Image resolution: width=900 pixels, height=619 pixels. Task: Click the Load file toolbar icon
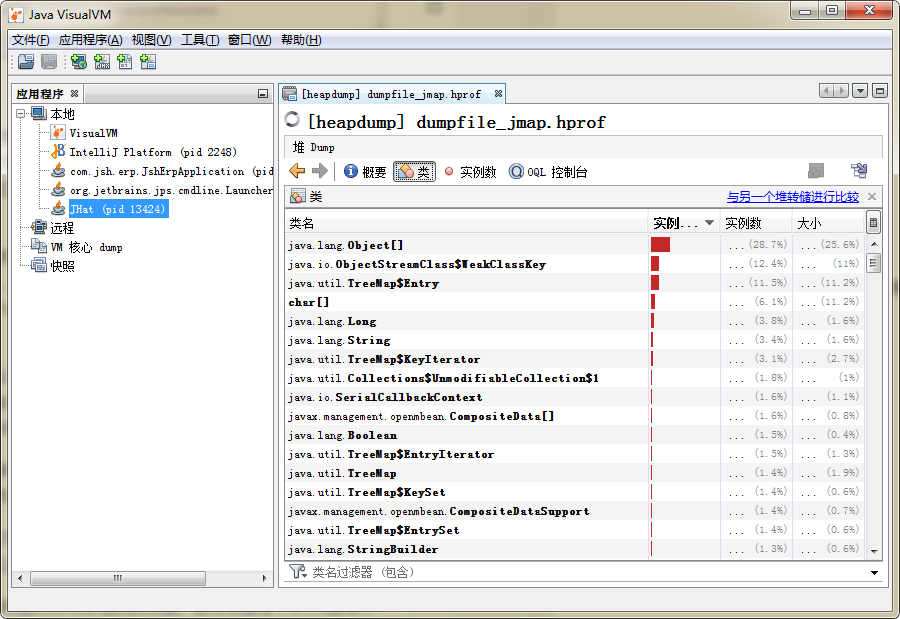click(26, 61)
